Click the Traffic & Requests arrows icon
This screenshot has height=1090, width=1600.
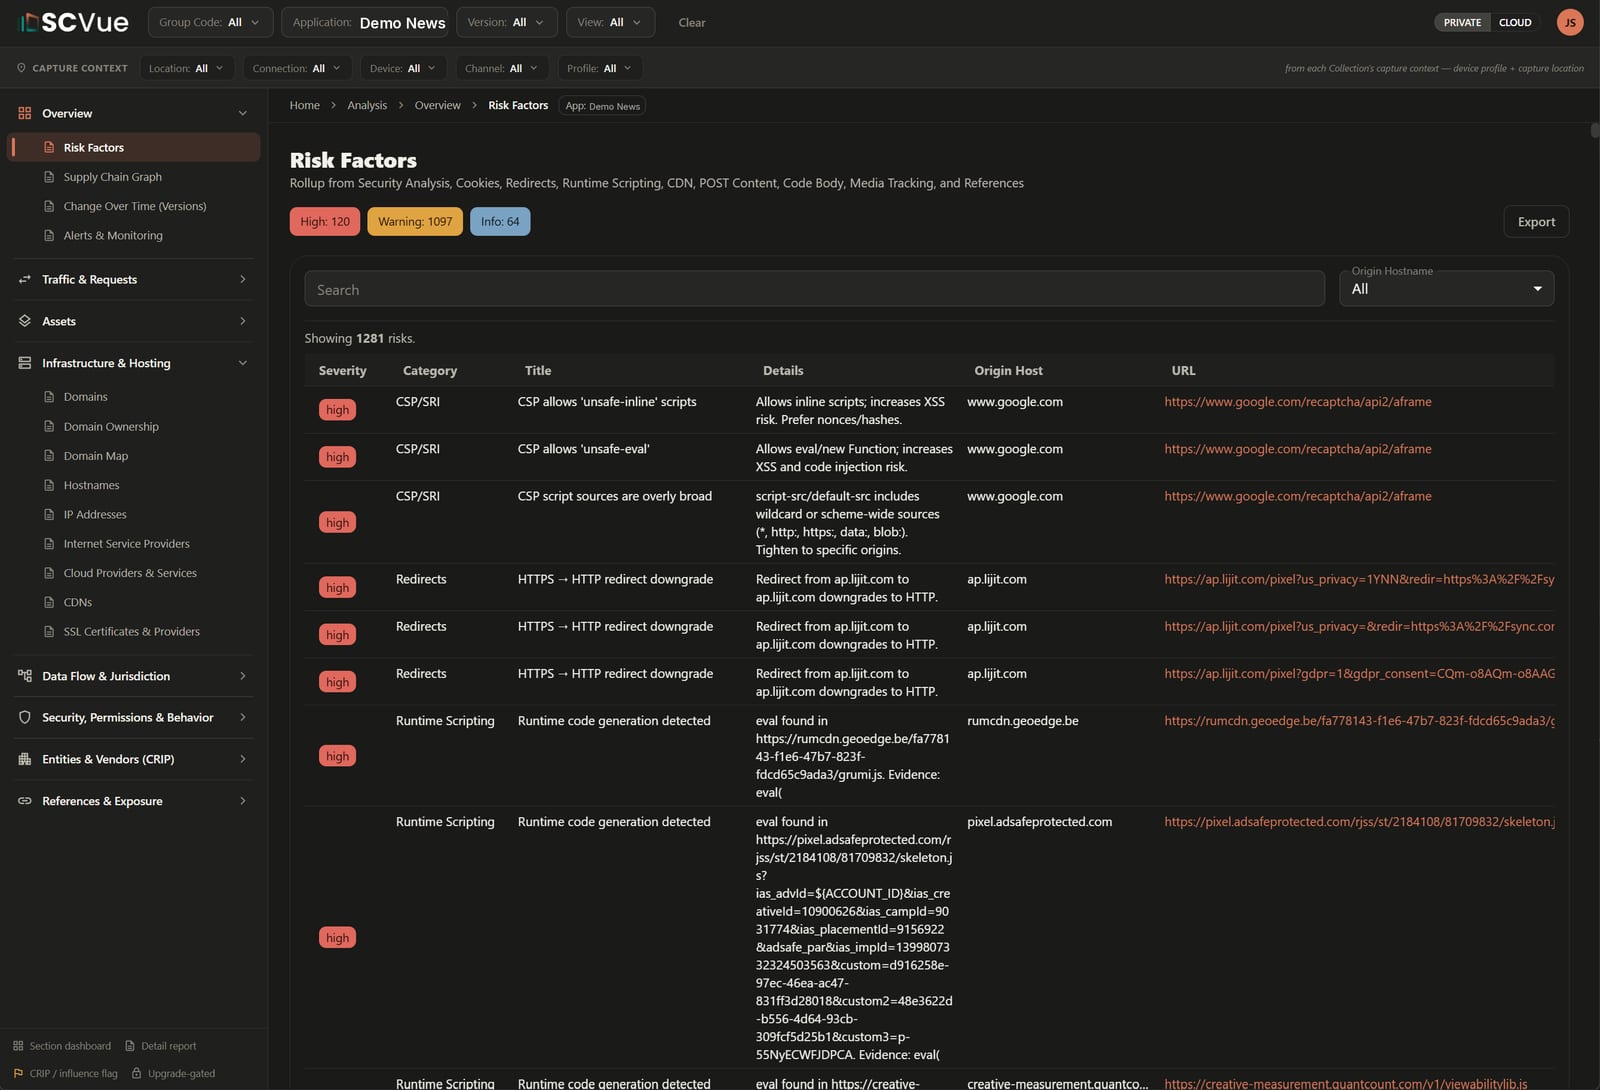pos(25,279)
